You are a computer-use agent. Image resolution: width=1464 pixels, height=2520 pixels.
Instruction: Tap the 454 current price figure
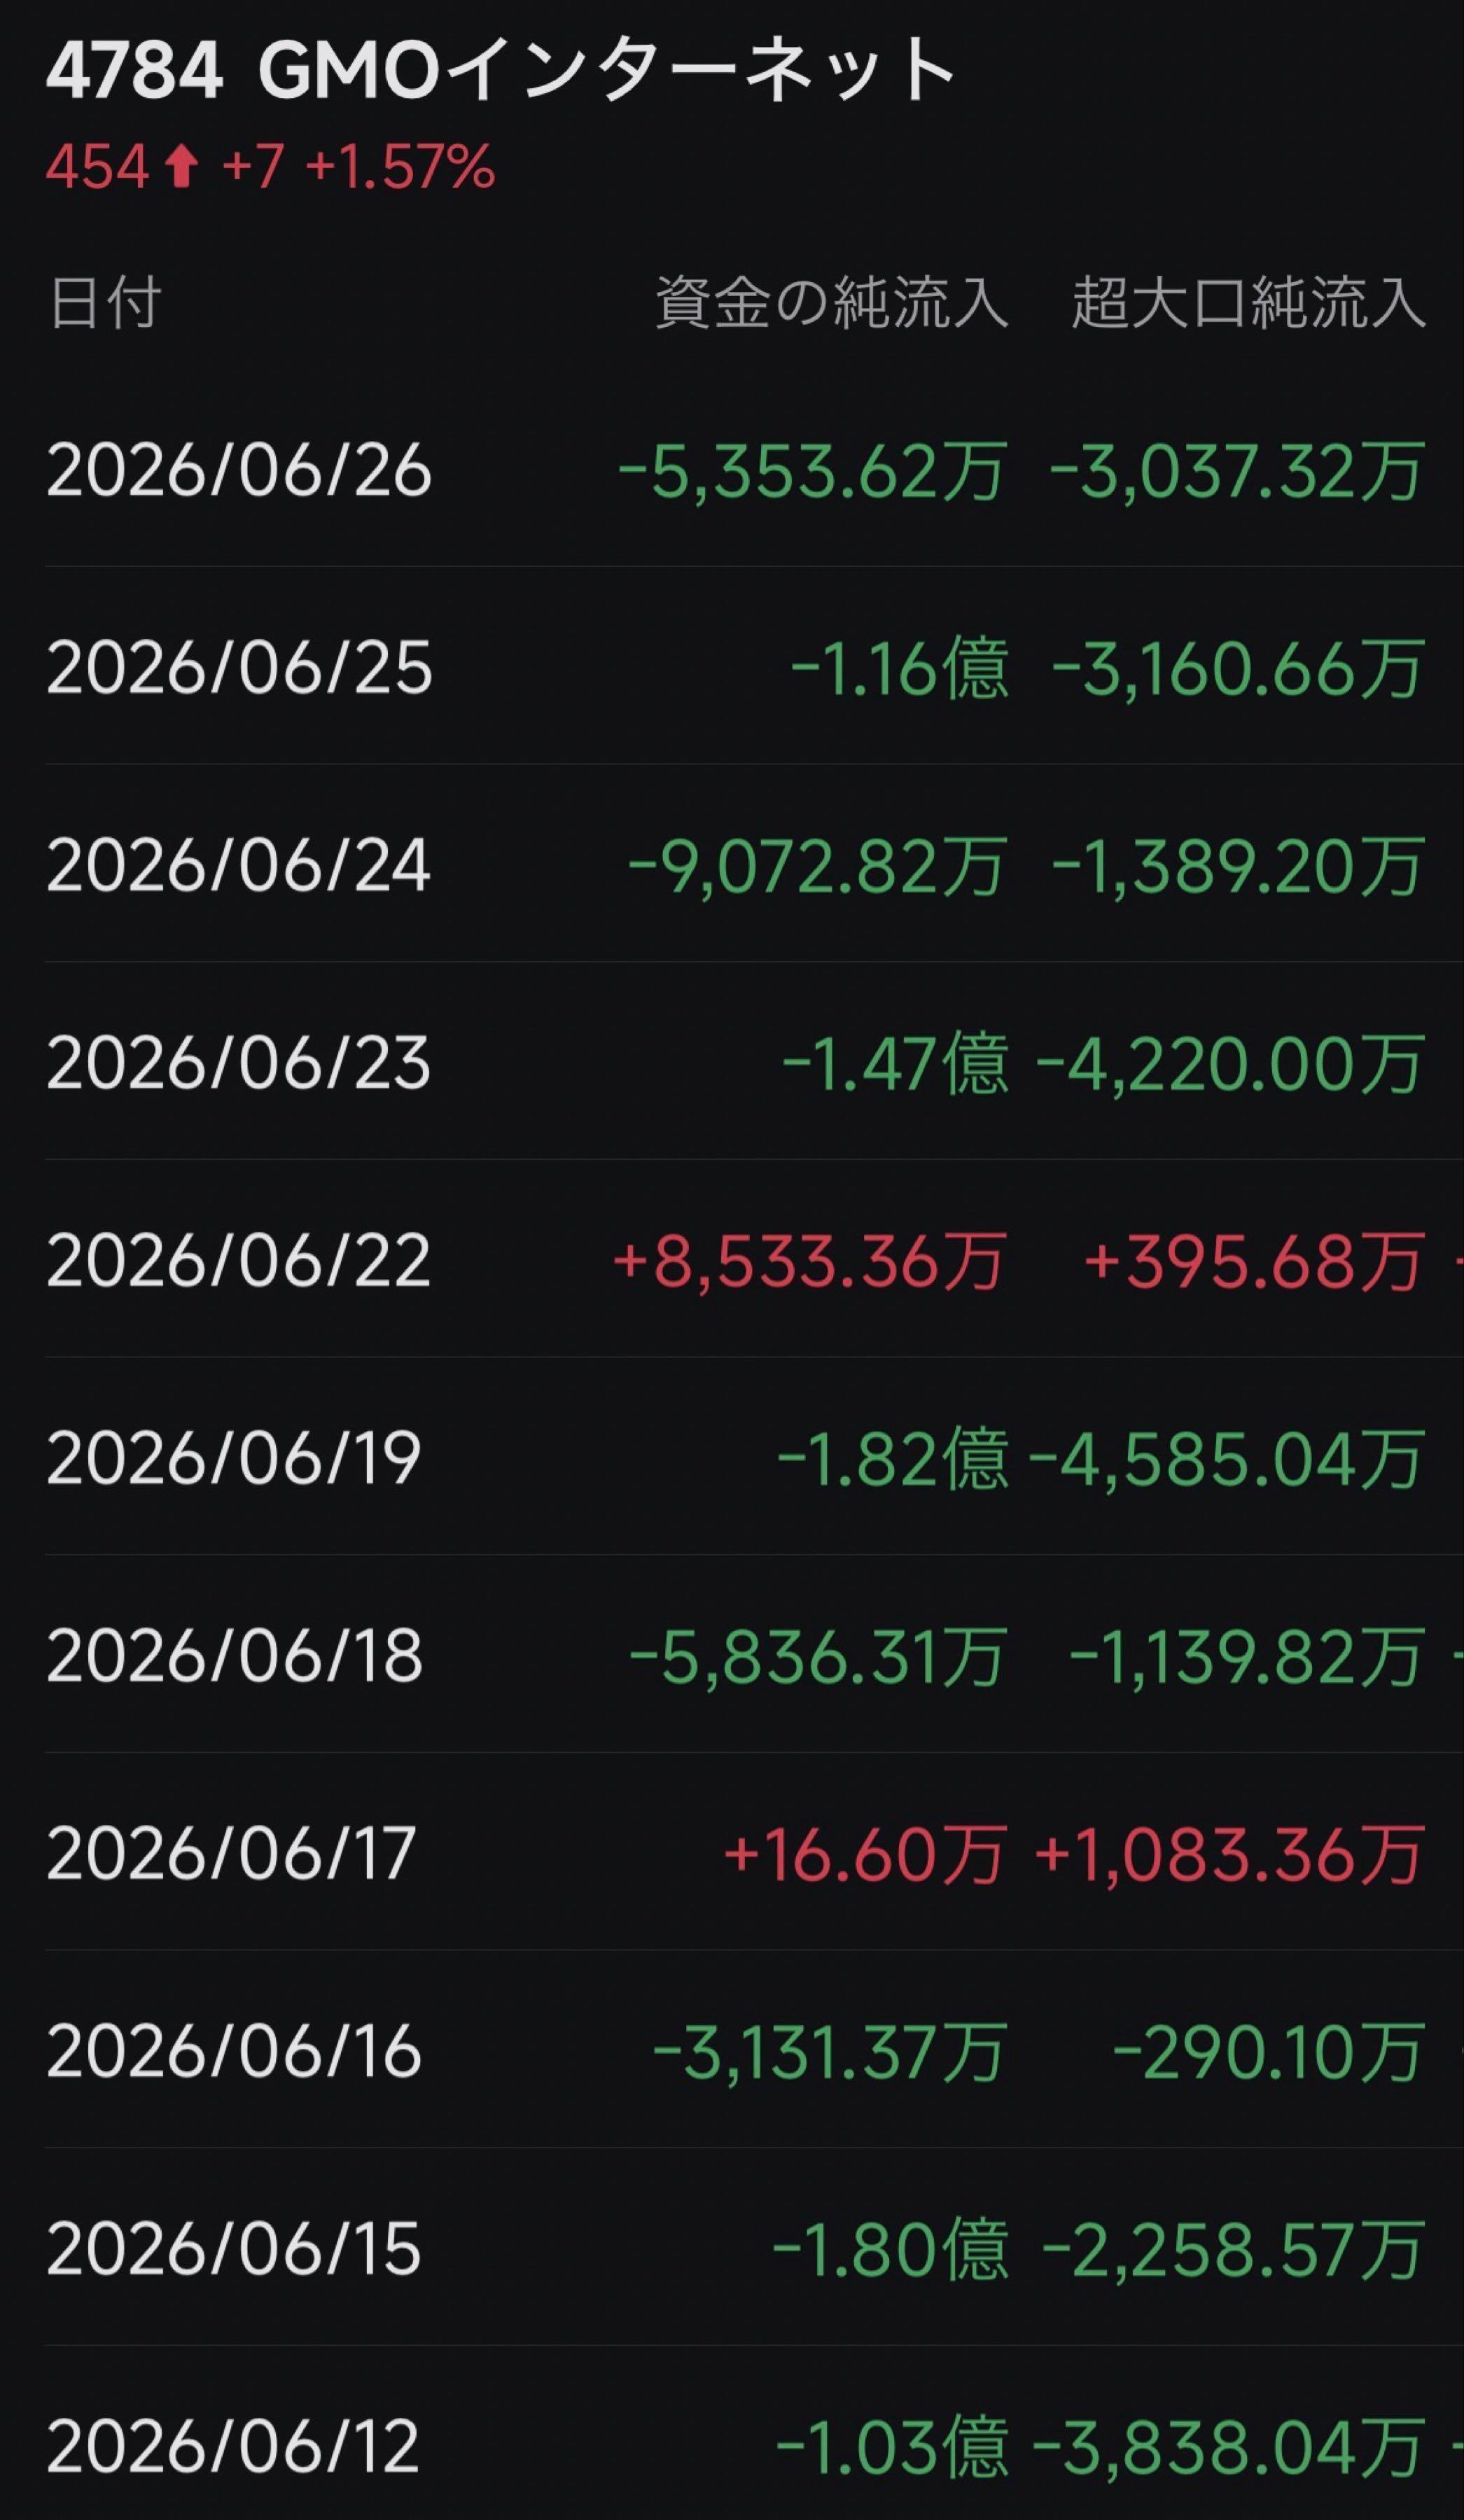coord(98,166)
